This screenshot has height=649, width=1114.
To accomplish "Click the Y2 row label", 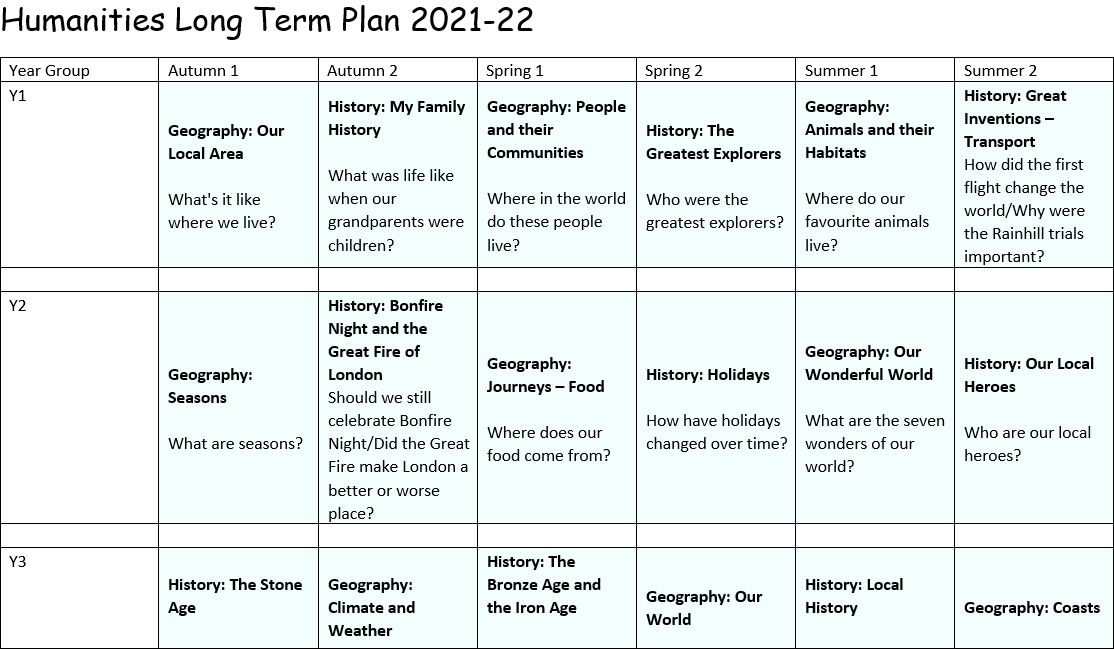I will coord(18,306).
